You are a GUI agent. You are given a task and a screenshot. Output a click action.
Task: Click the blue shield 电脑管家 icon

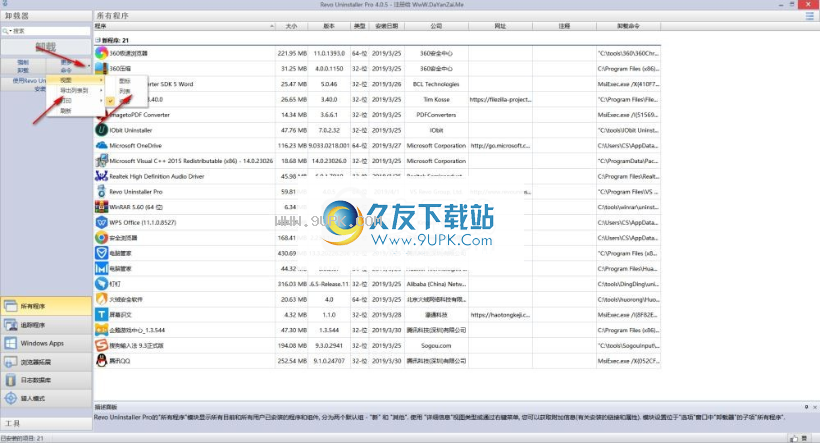click(x=101, y=253)
